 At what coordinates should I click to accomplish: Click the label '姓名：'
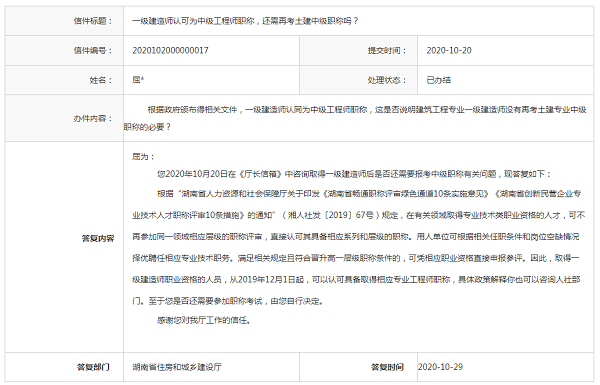[101, 80]
